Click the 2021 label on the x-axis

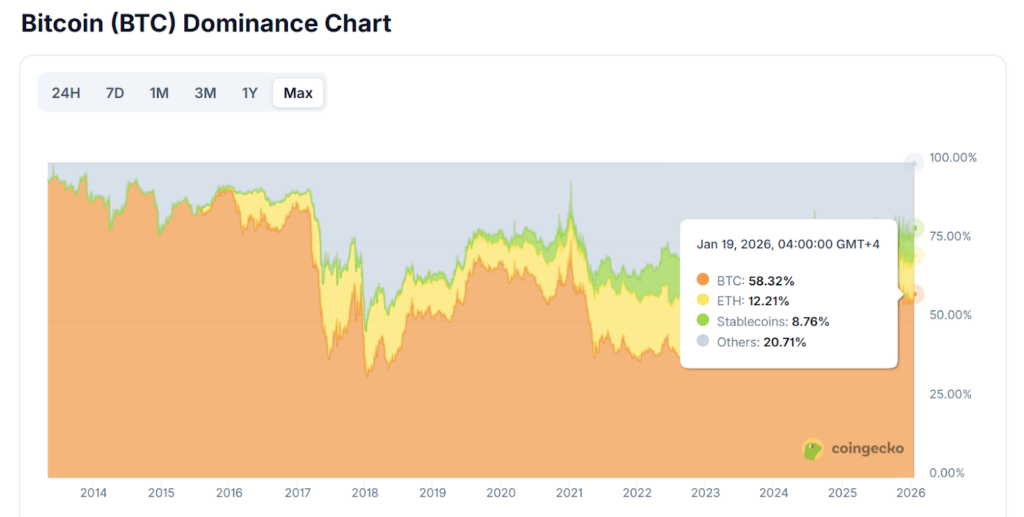click(x=569, y=493)
